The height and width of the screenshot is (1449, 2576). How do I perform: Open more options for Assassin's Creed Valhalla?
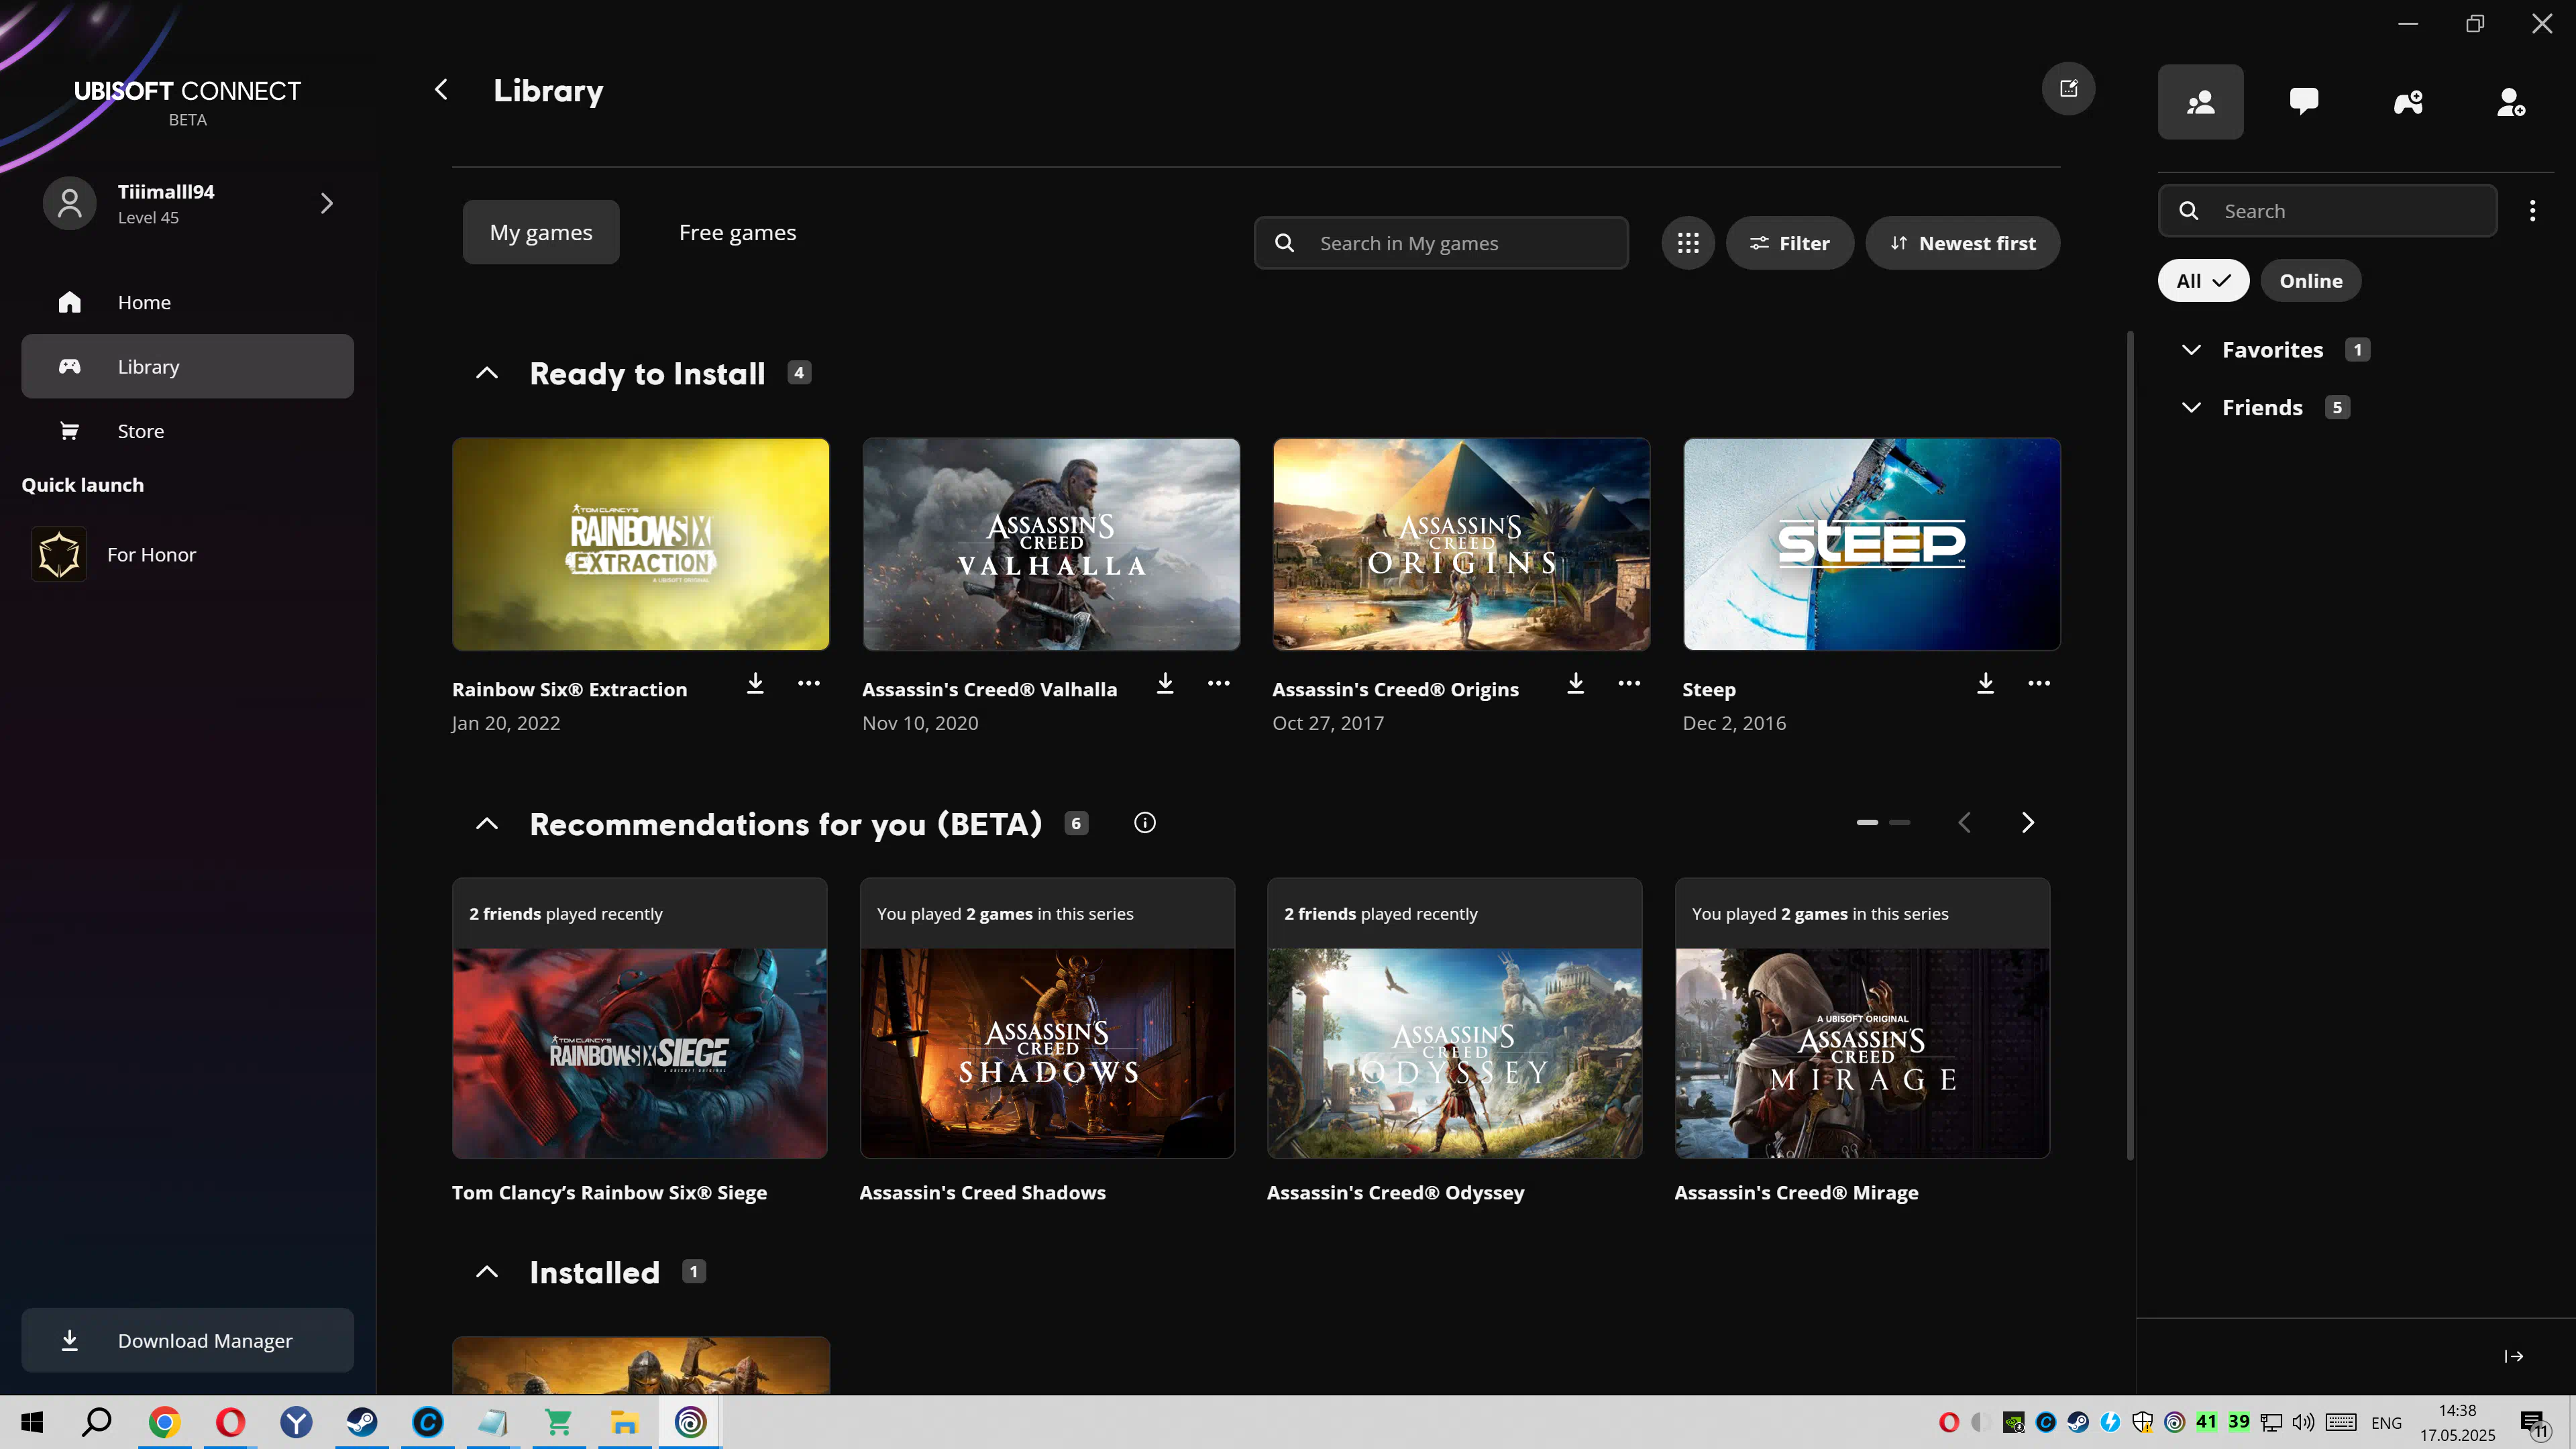tap(1218, 683)
